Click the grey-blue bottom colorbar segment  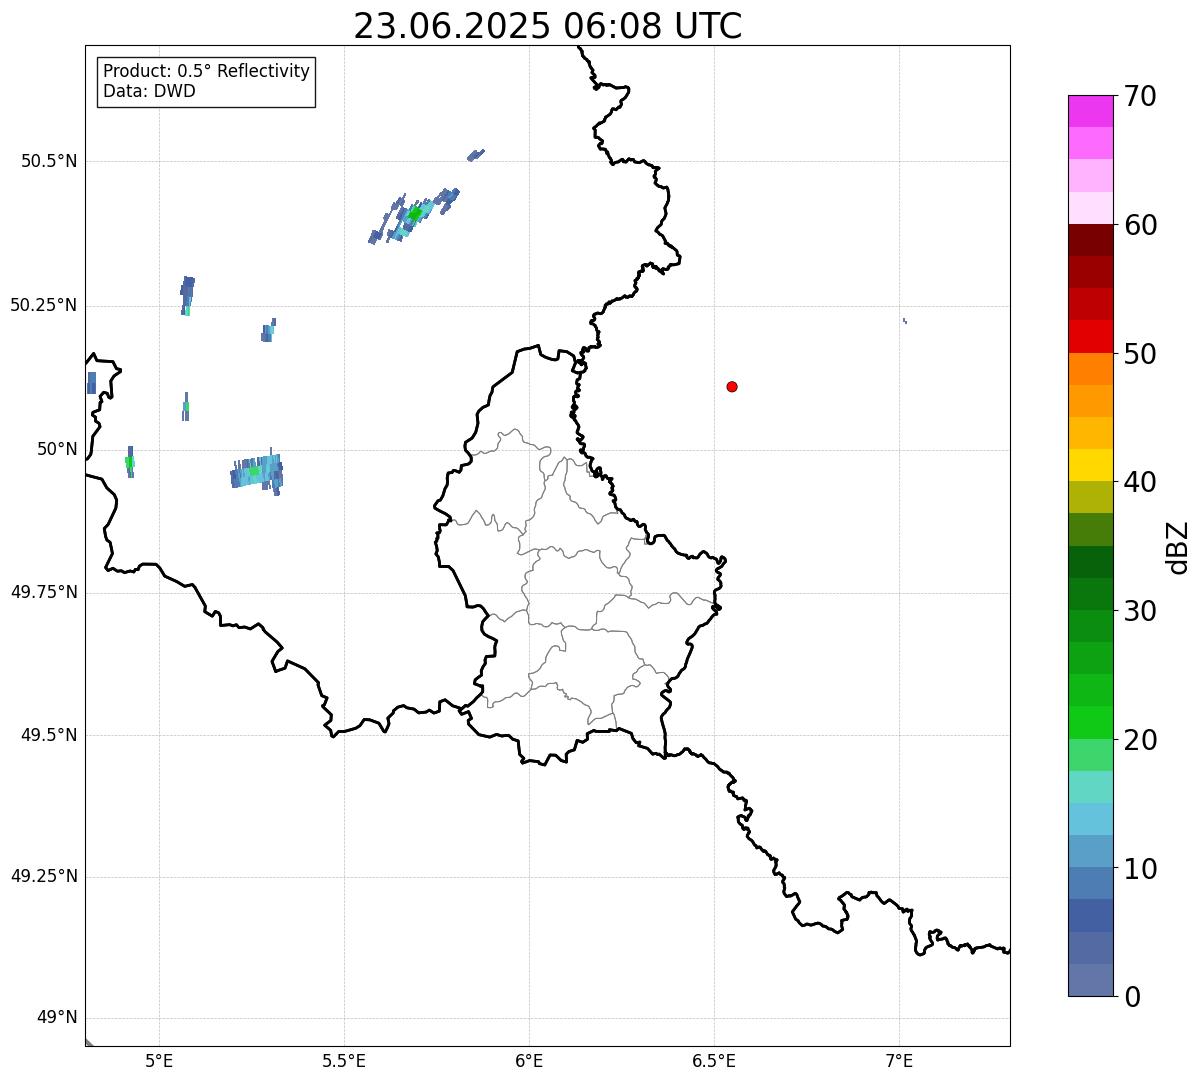click(x=1091, y=980)
